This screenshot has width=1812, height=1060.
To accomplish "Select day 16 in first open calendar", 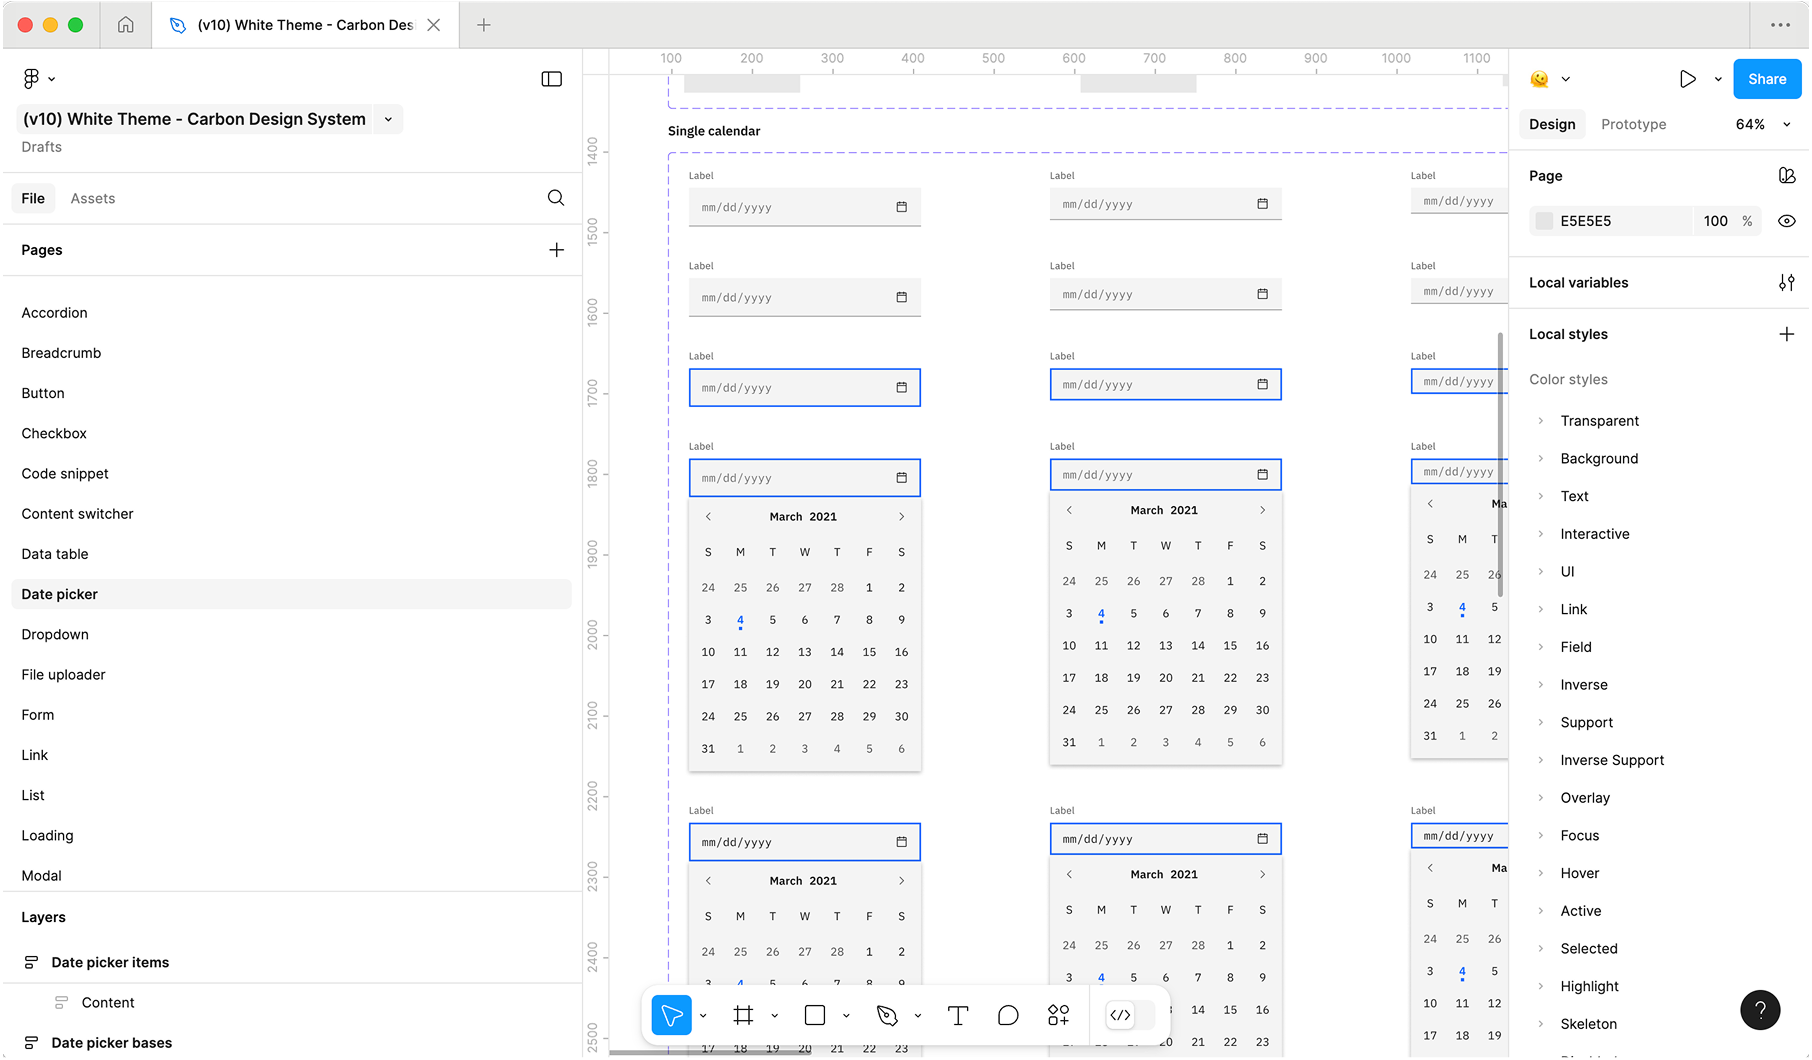I will click(x=902, y=652).
